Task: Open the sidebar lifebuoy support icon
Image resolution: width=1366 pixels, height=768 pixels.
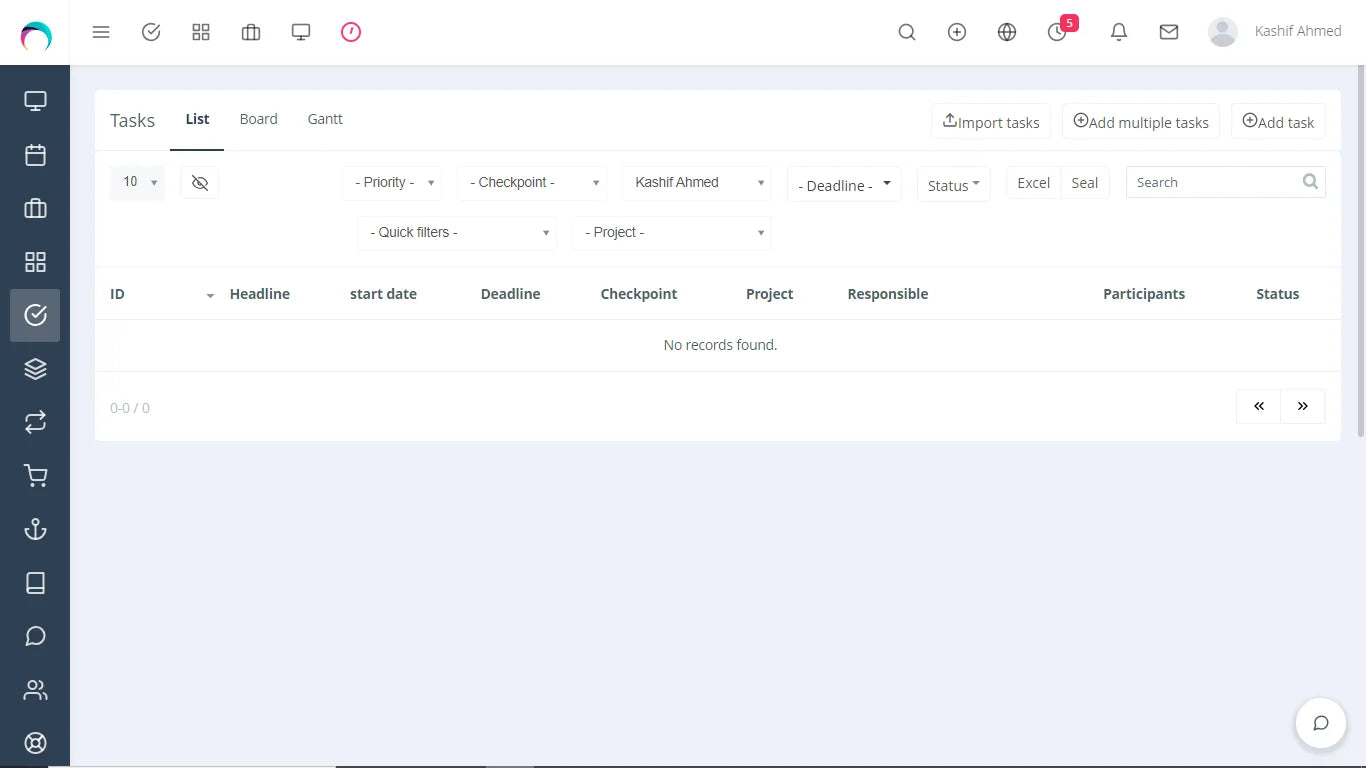Action: (35, 743)
